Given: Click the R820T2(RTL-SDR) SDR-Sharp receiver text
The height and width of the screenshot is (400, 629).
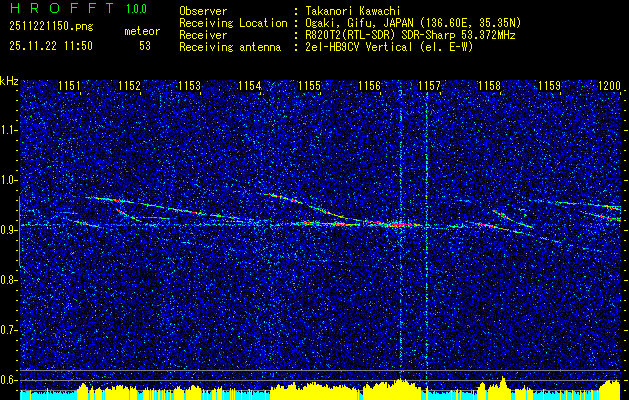Looking at the screenshot, I should pyautogui.click(x=410, y=35).
